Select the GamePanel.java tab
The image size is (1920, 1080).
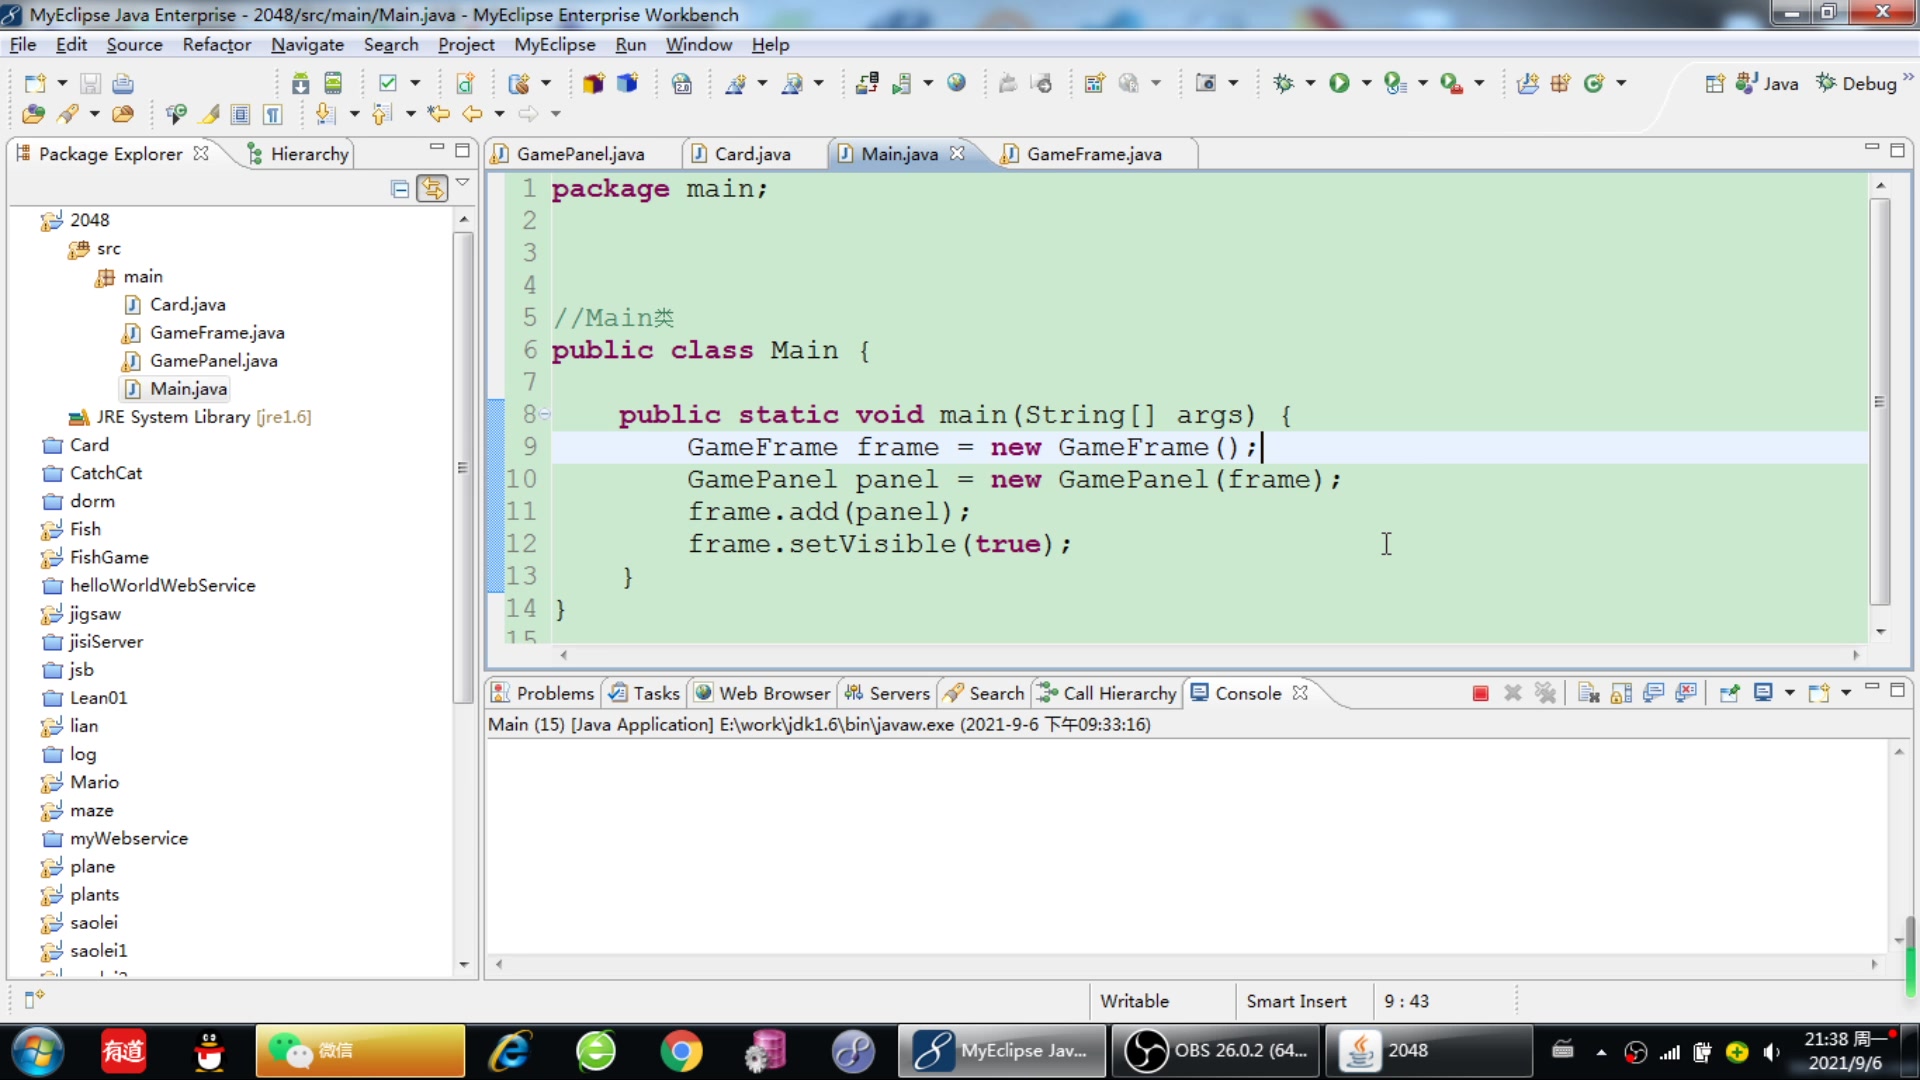click(x=582, y=154)
